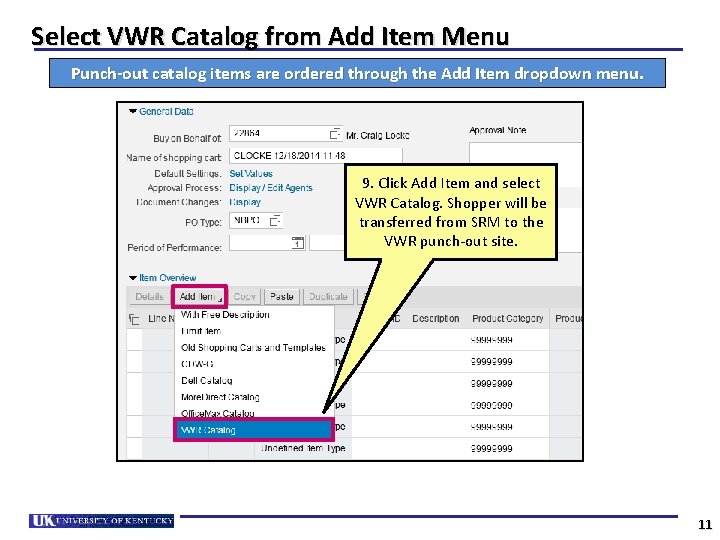Click the Name of shopping cart field
Screen dimensions: 720x540
316,156
